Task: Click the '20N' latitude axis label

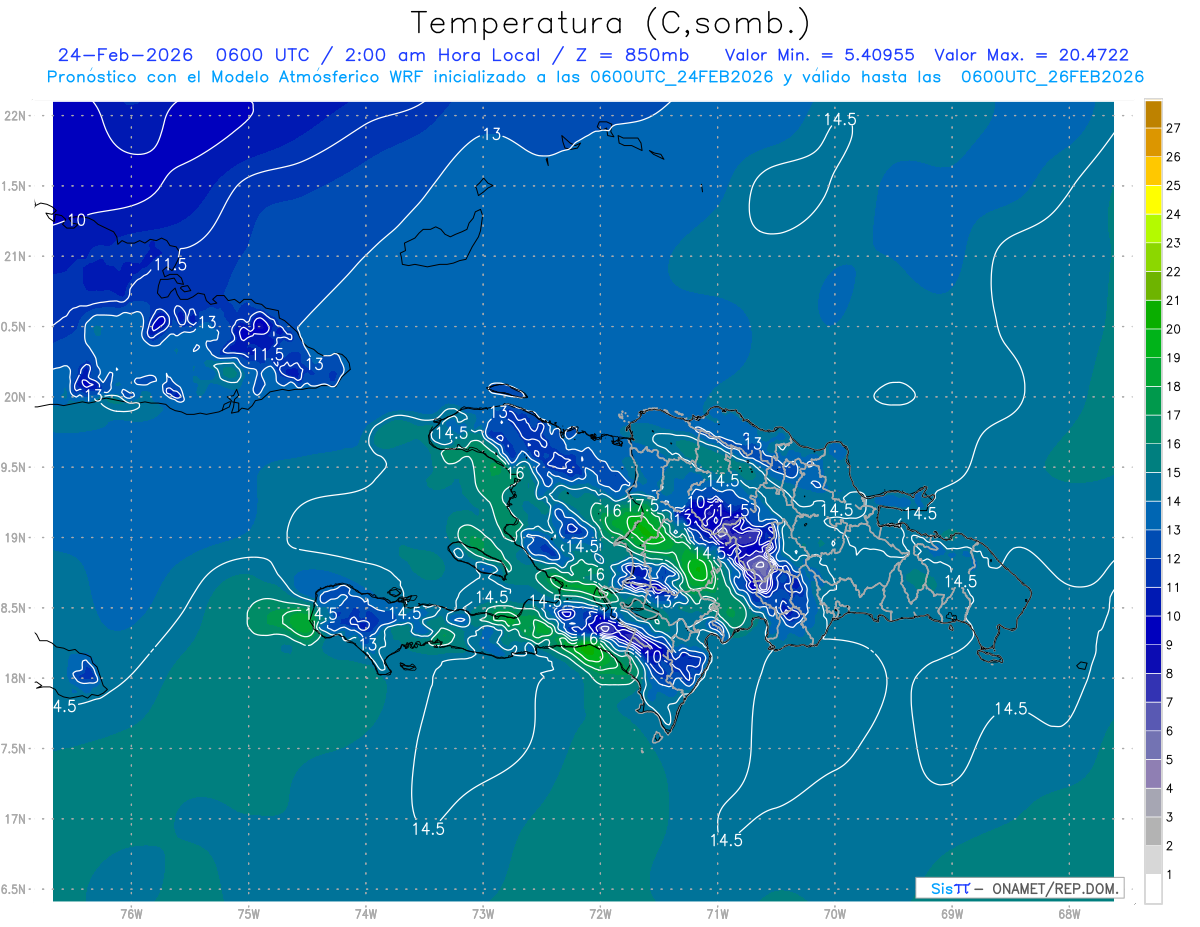Action: pos(16,397)
